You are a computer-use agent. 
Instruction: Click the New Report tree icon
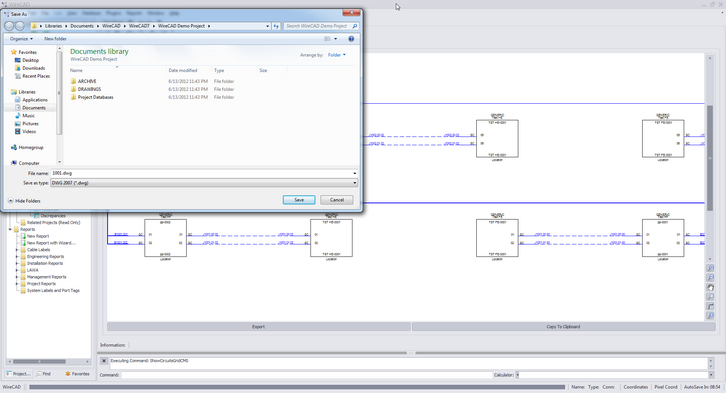[x=23, y=236]
